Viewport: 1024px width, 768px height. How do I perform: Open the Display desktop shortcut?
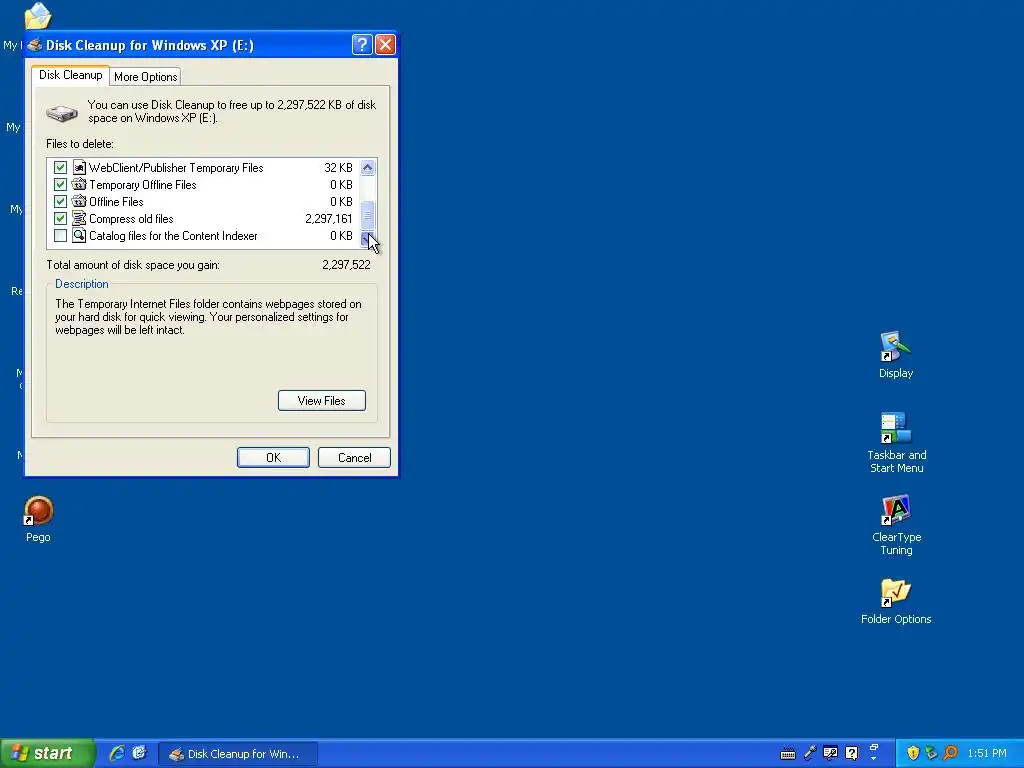tap(896, 355)
